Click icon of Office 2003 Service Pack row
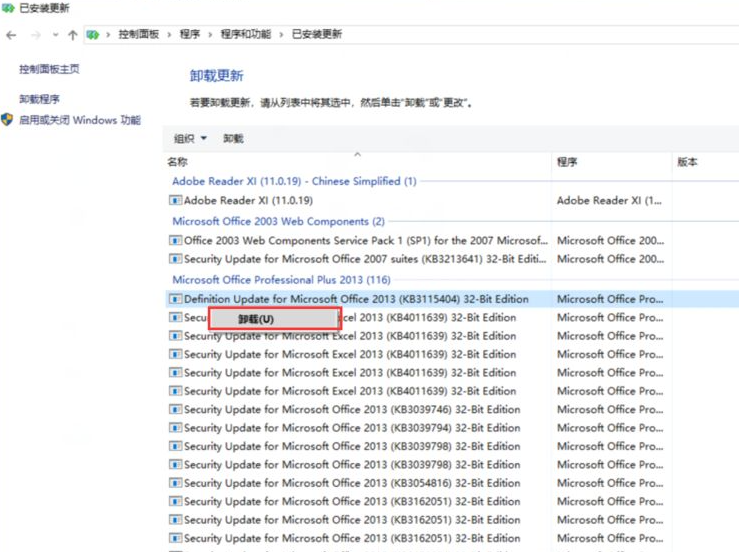 [175, 241]
